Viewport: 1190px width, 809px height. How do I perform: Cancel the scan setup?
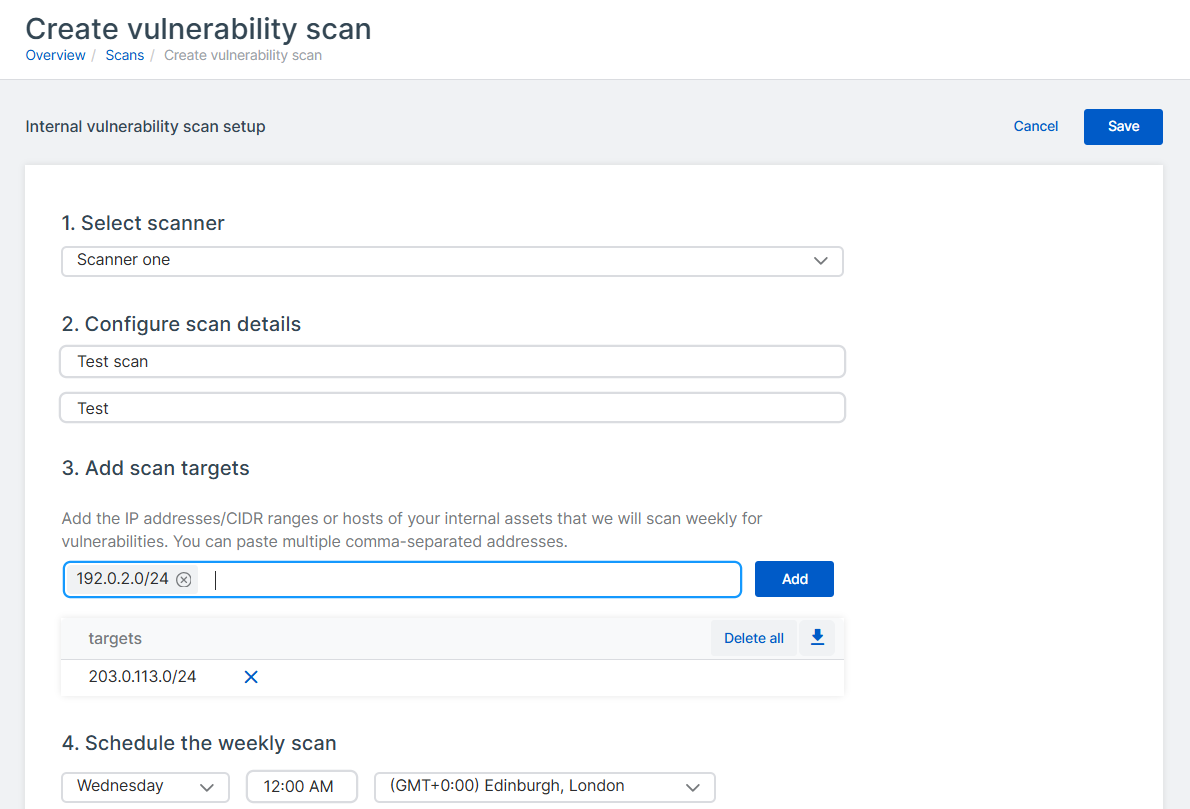pos(1035,126)
